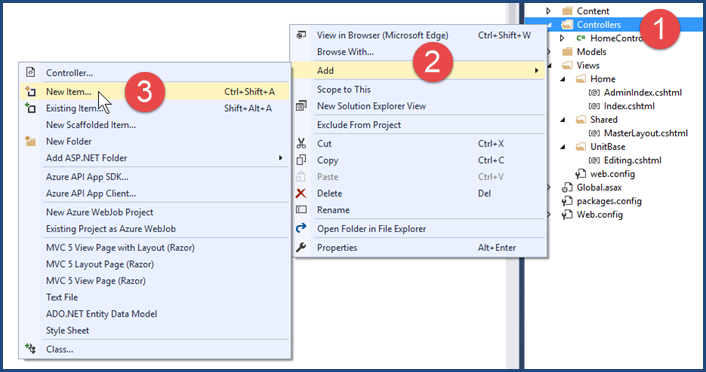
Task: Select MasterLayout.cshtml file
Action: (x=646, y=133)
